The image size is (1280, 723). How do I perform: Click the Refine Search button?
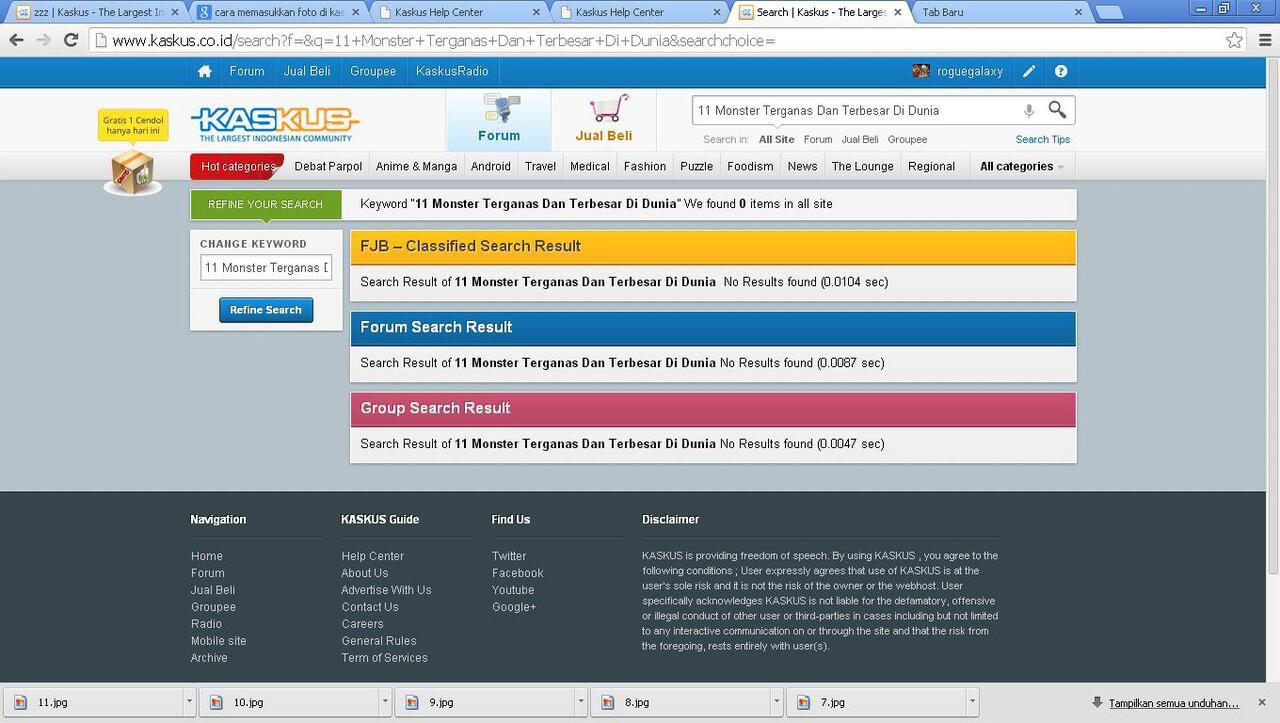266,310
